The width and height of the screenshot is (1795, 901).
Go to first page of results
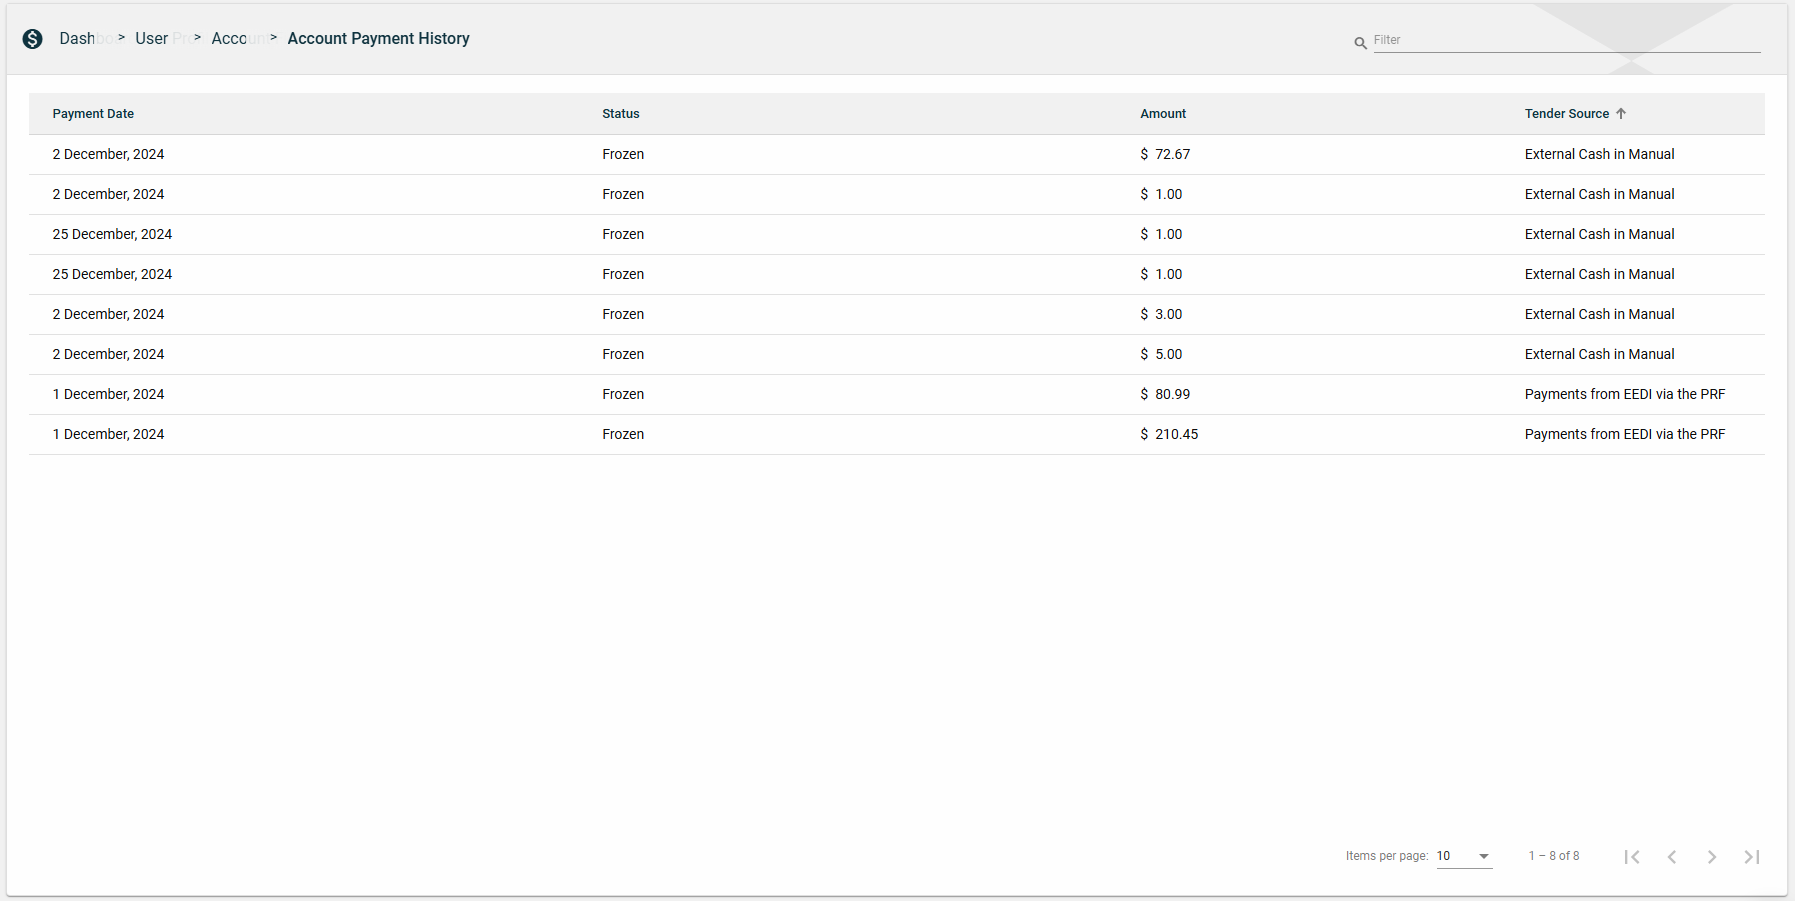click(1632, 857)
